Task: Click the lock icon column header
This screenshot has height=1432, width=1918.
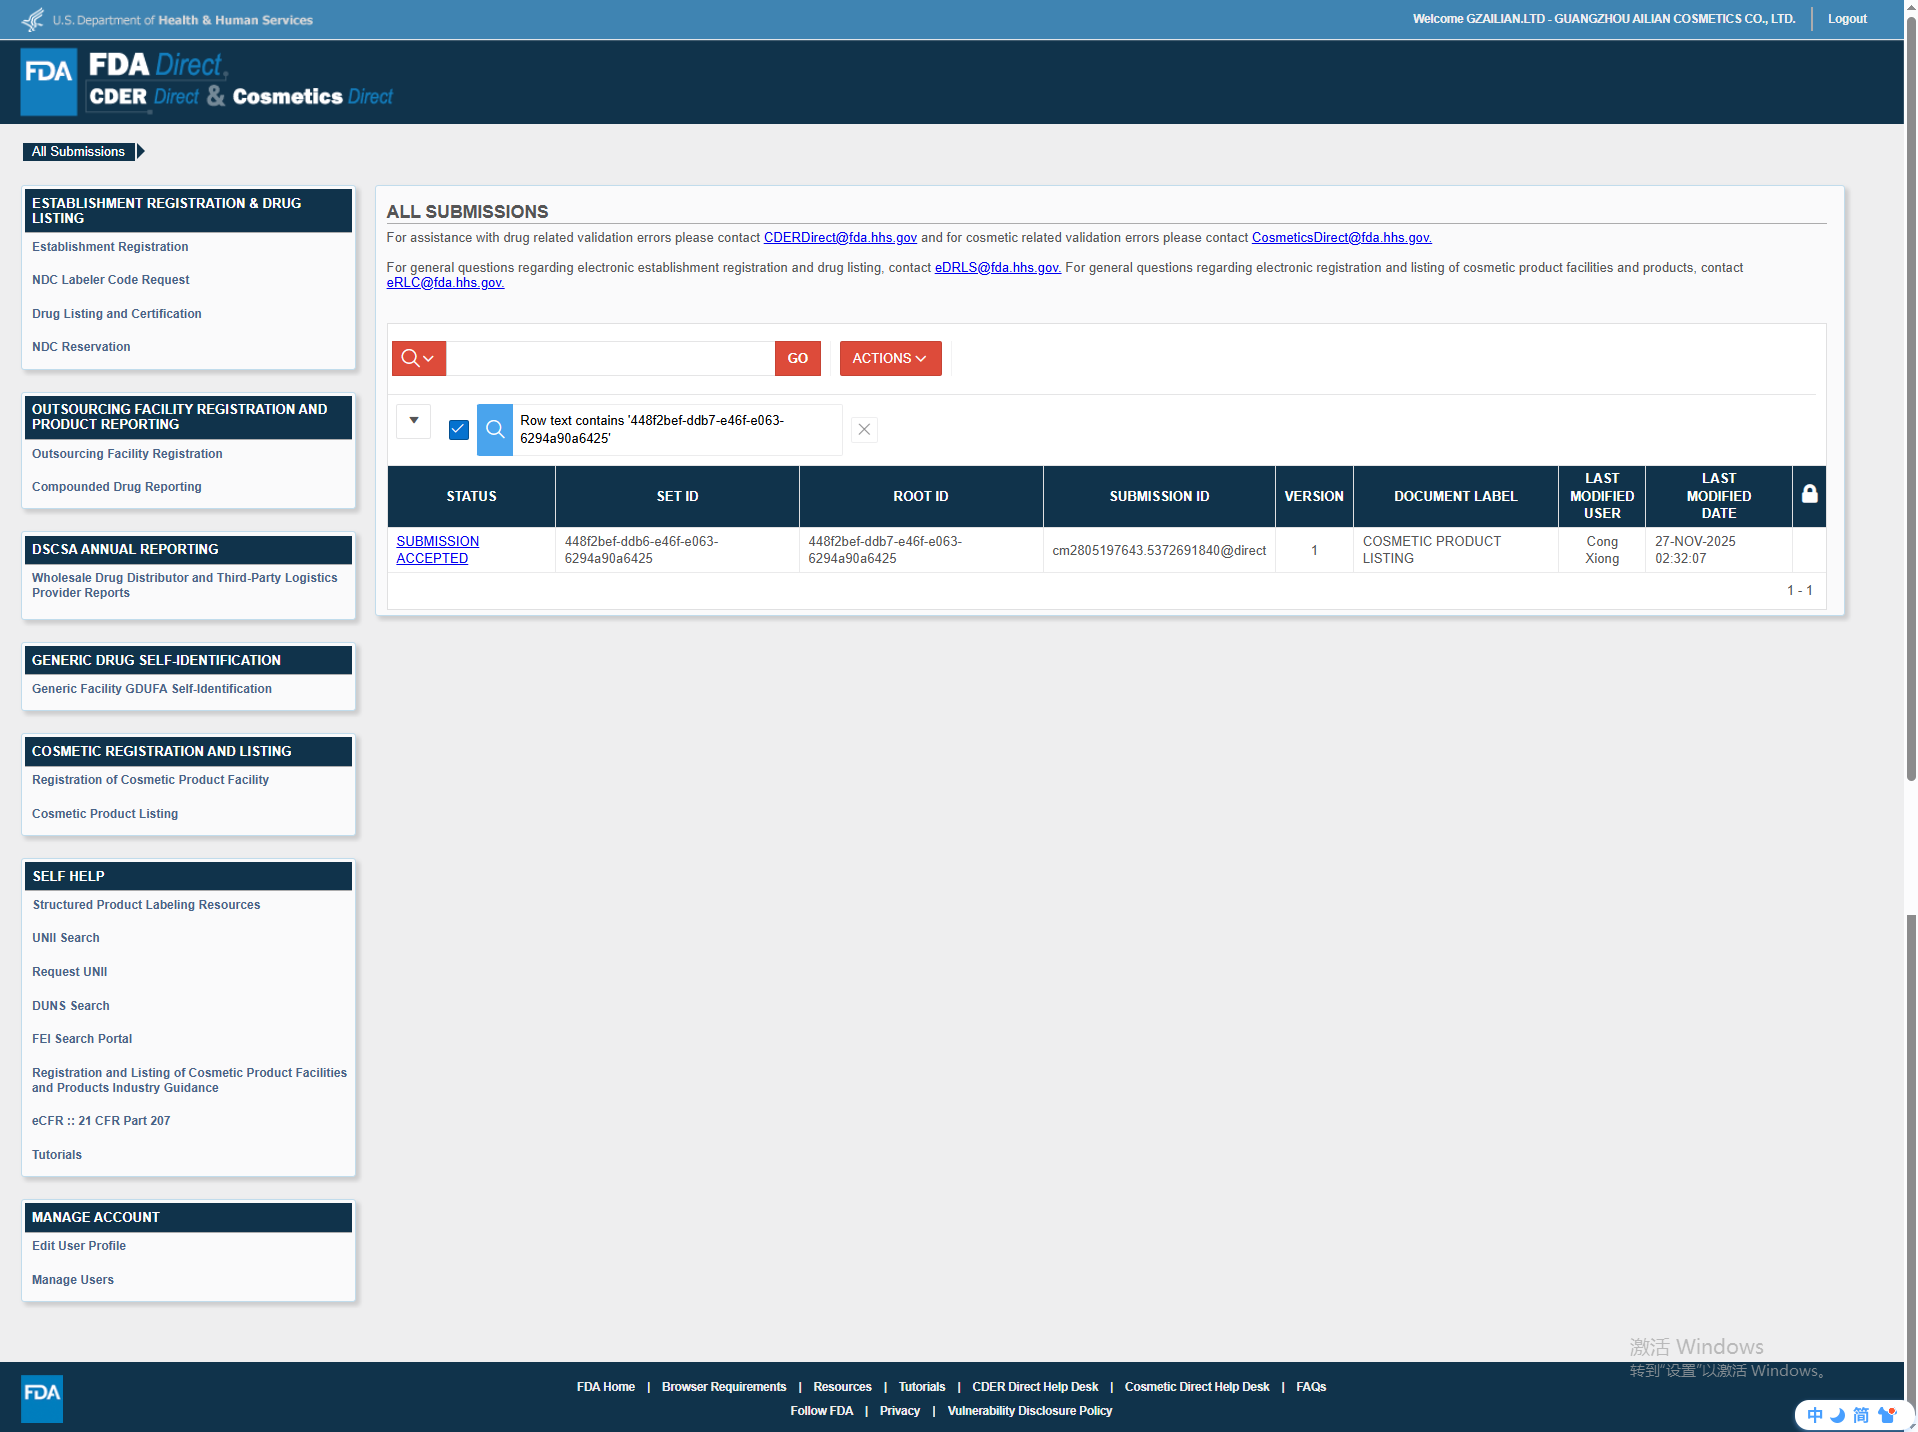Action: 1809,495
